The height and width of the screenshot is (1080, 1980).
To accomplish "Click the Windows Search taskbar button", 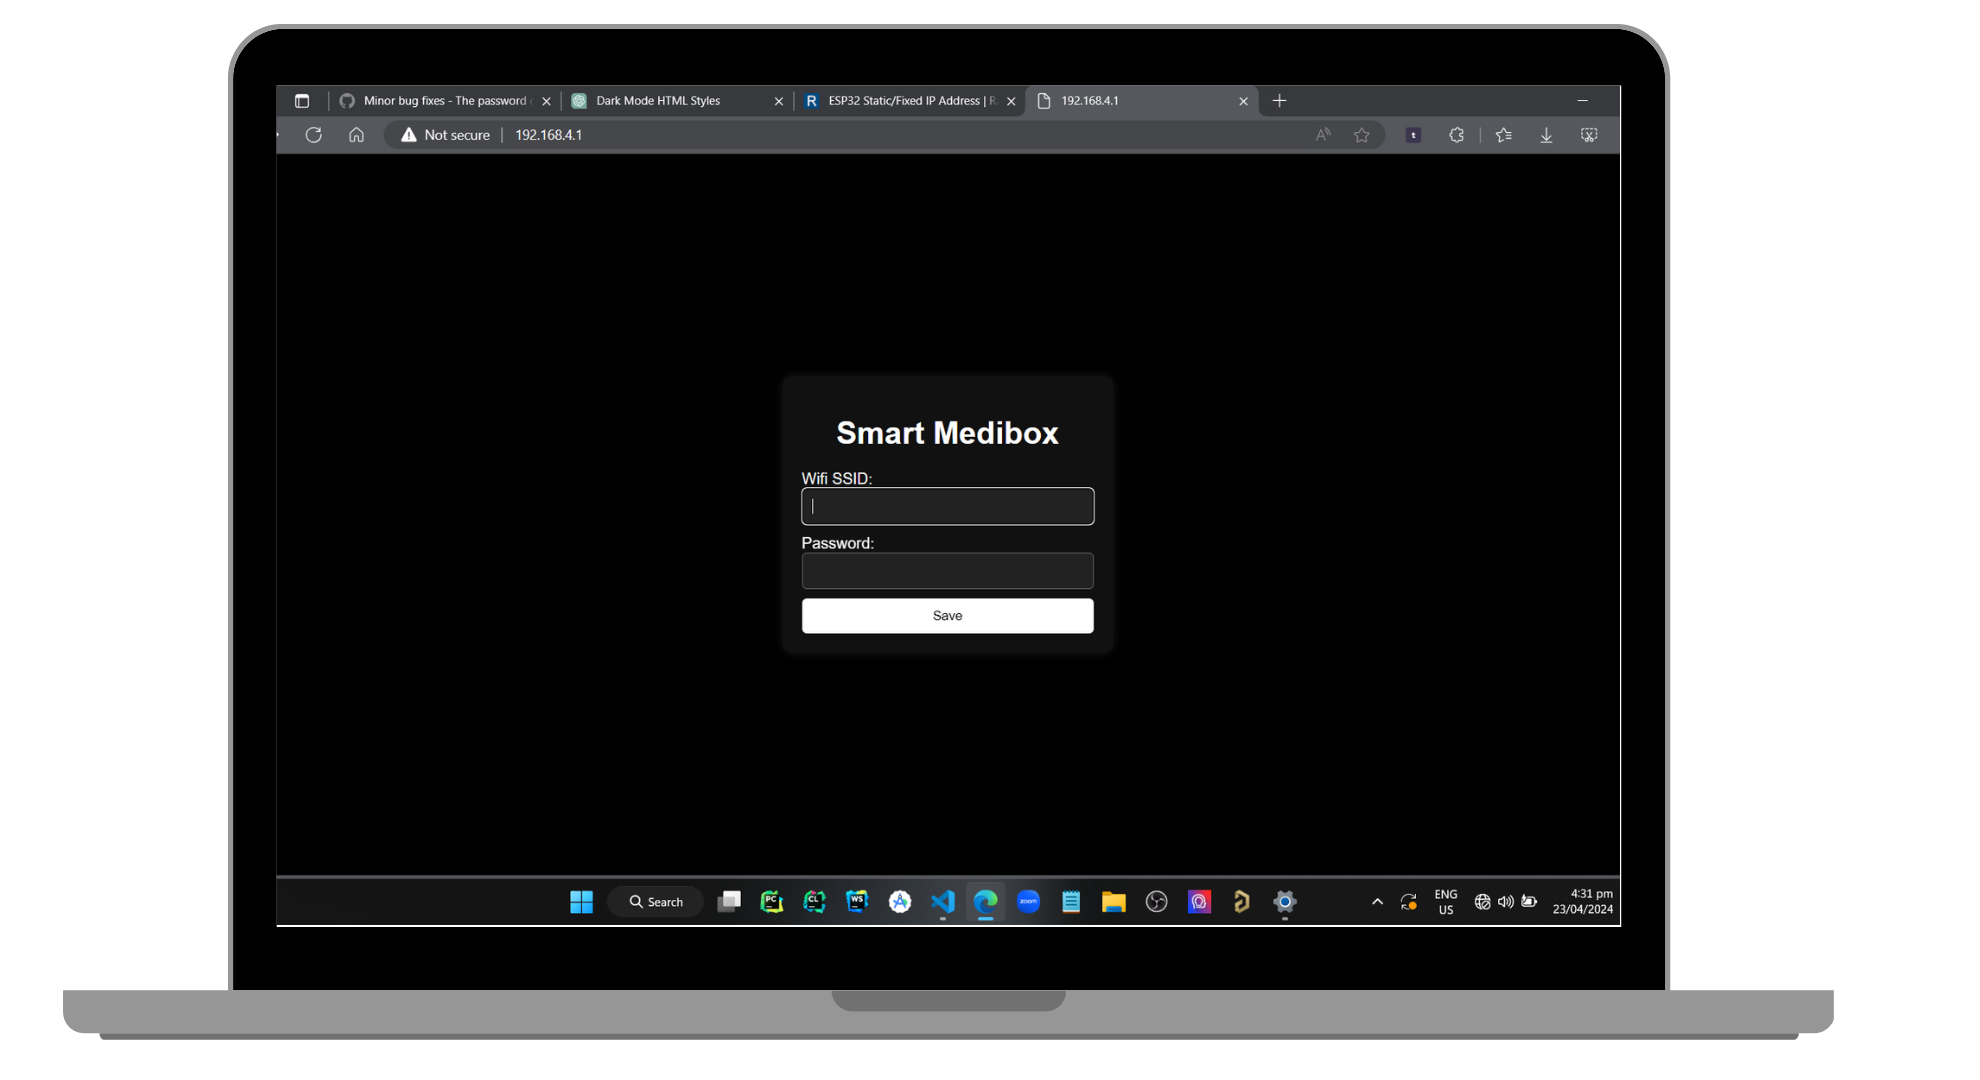I will 656,902.
